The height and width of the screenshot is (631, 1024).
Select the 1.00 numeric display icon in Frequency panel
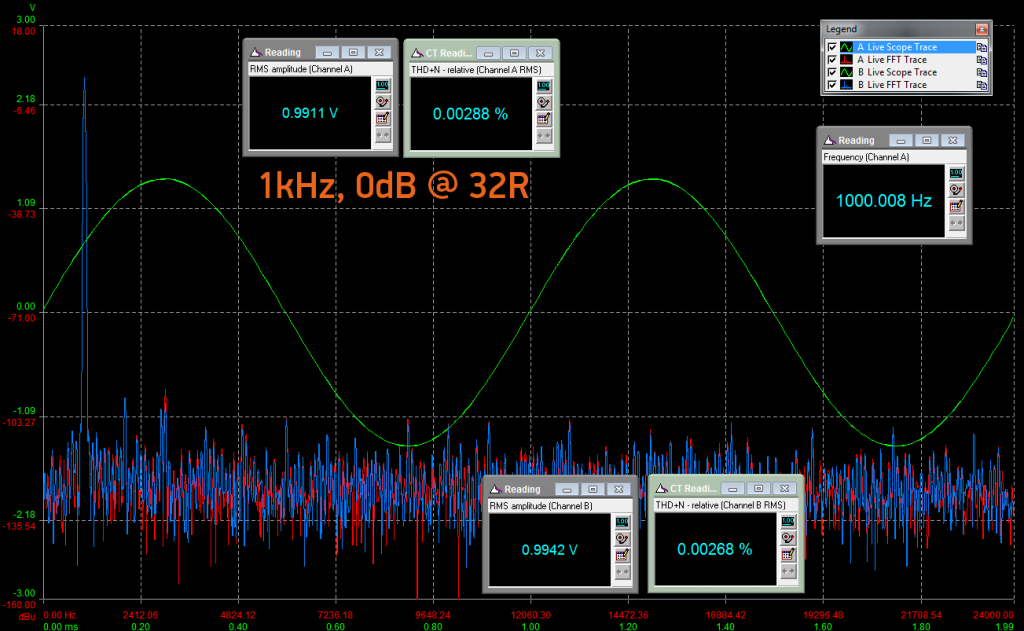point(957,173)
